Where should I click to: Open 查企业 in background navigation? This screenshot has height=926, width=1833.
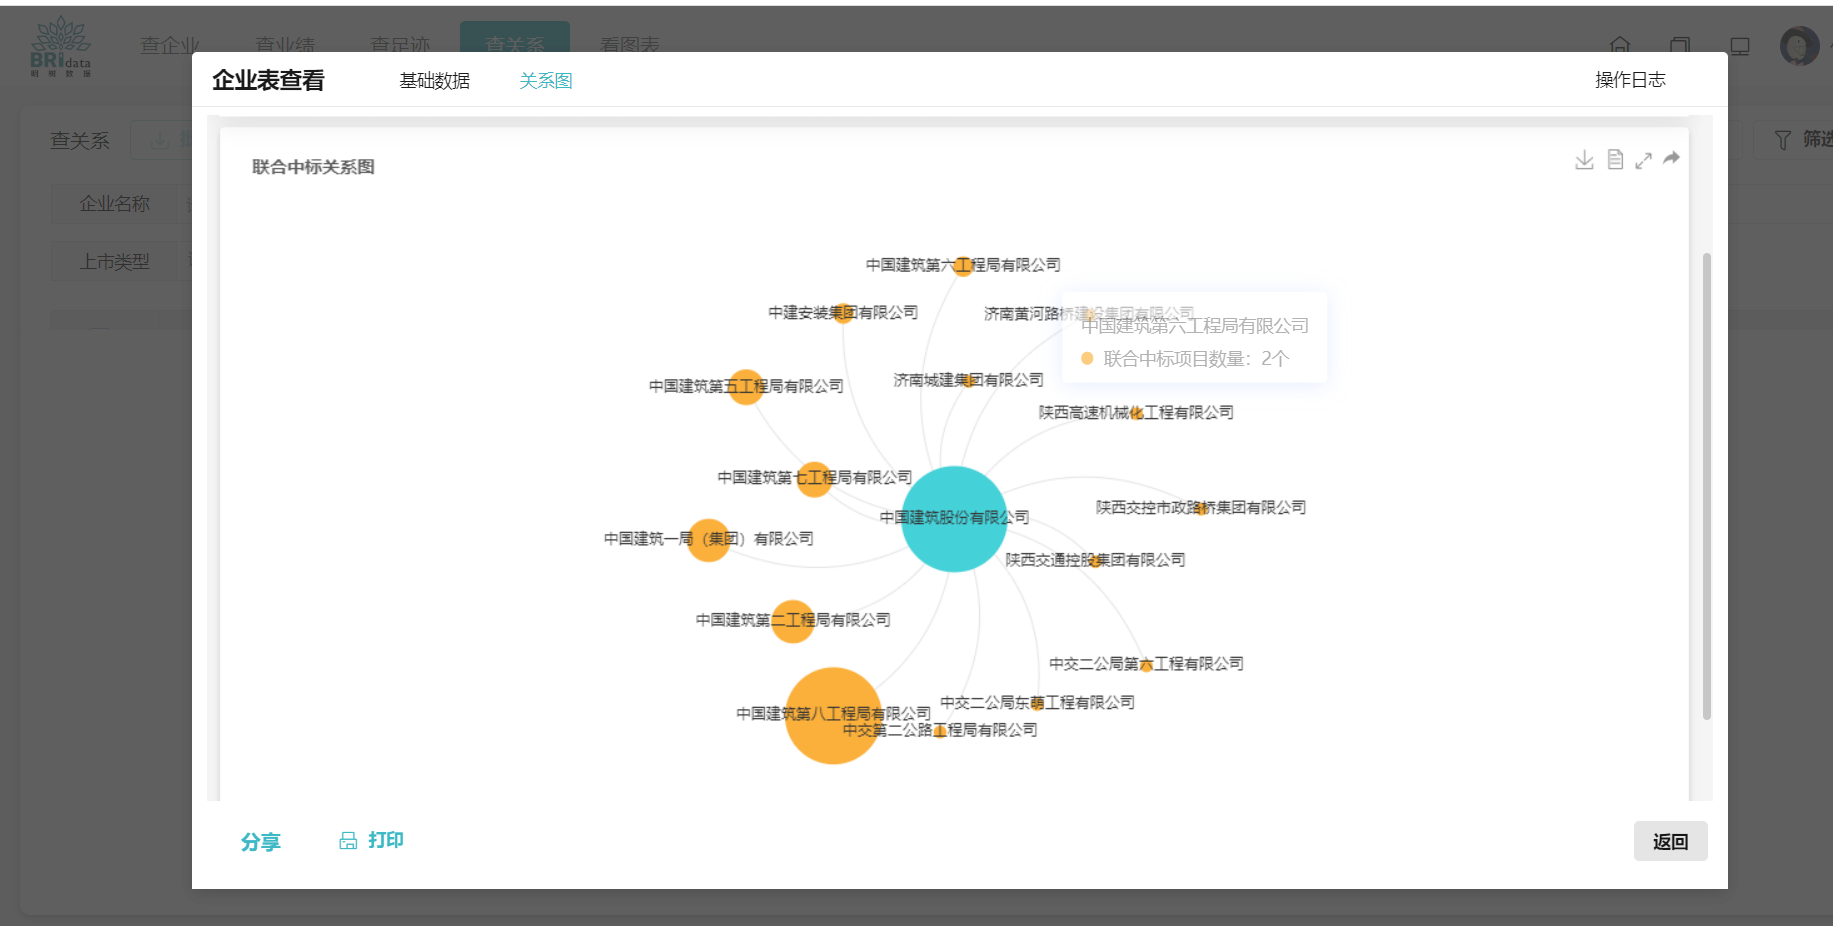coord(170,45)
